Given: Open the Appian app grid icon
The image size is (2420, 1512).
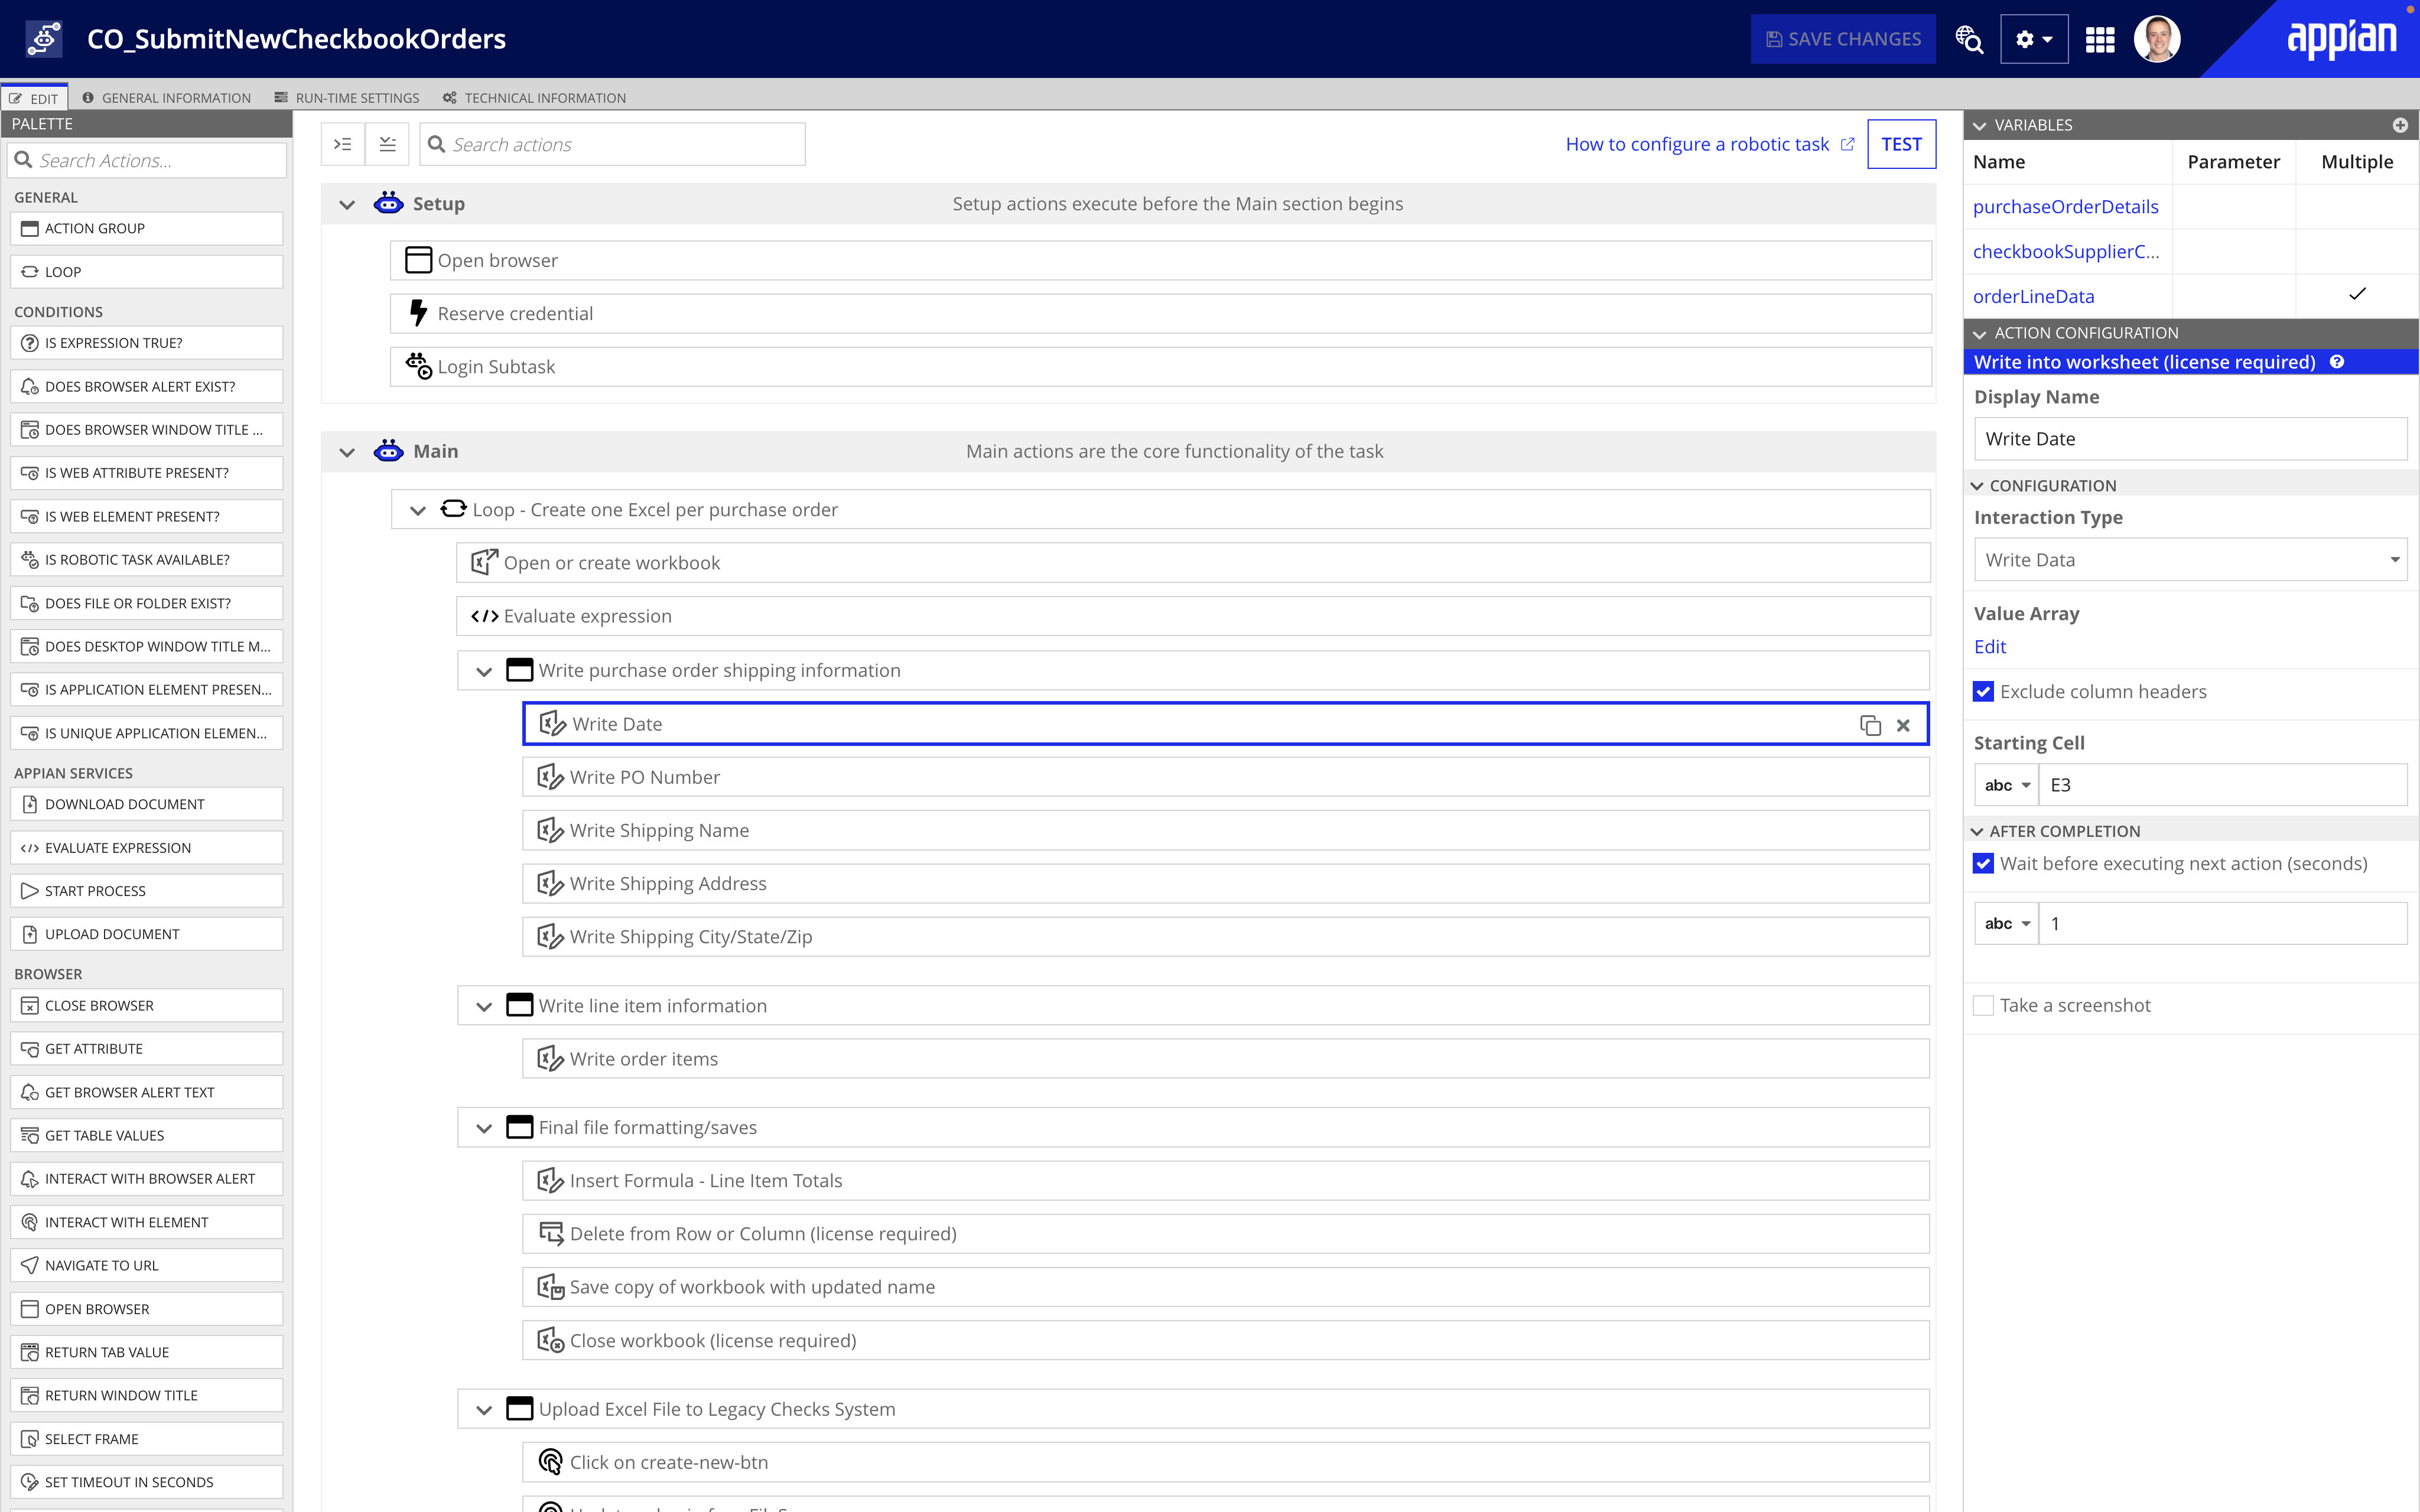Looking at the screenshot, I should [x=2100, y=38].
